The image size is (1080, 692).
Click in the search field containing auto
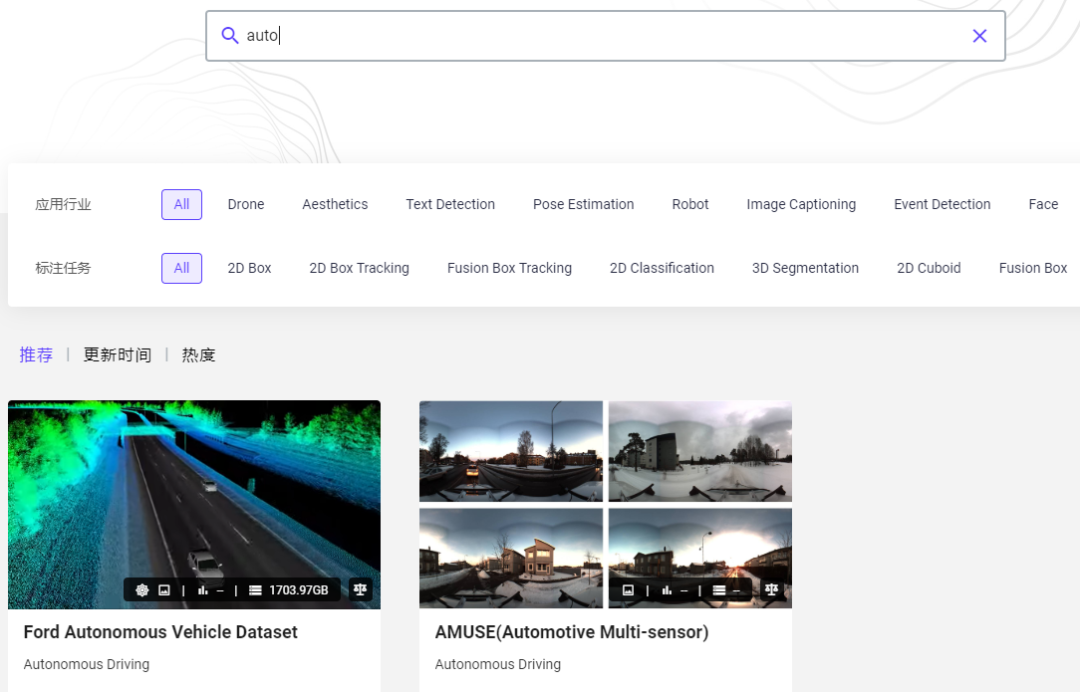pyautogui.click(x=605, y=36)
